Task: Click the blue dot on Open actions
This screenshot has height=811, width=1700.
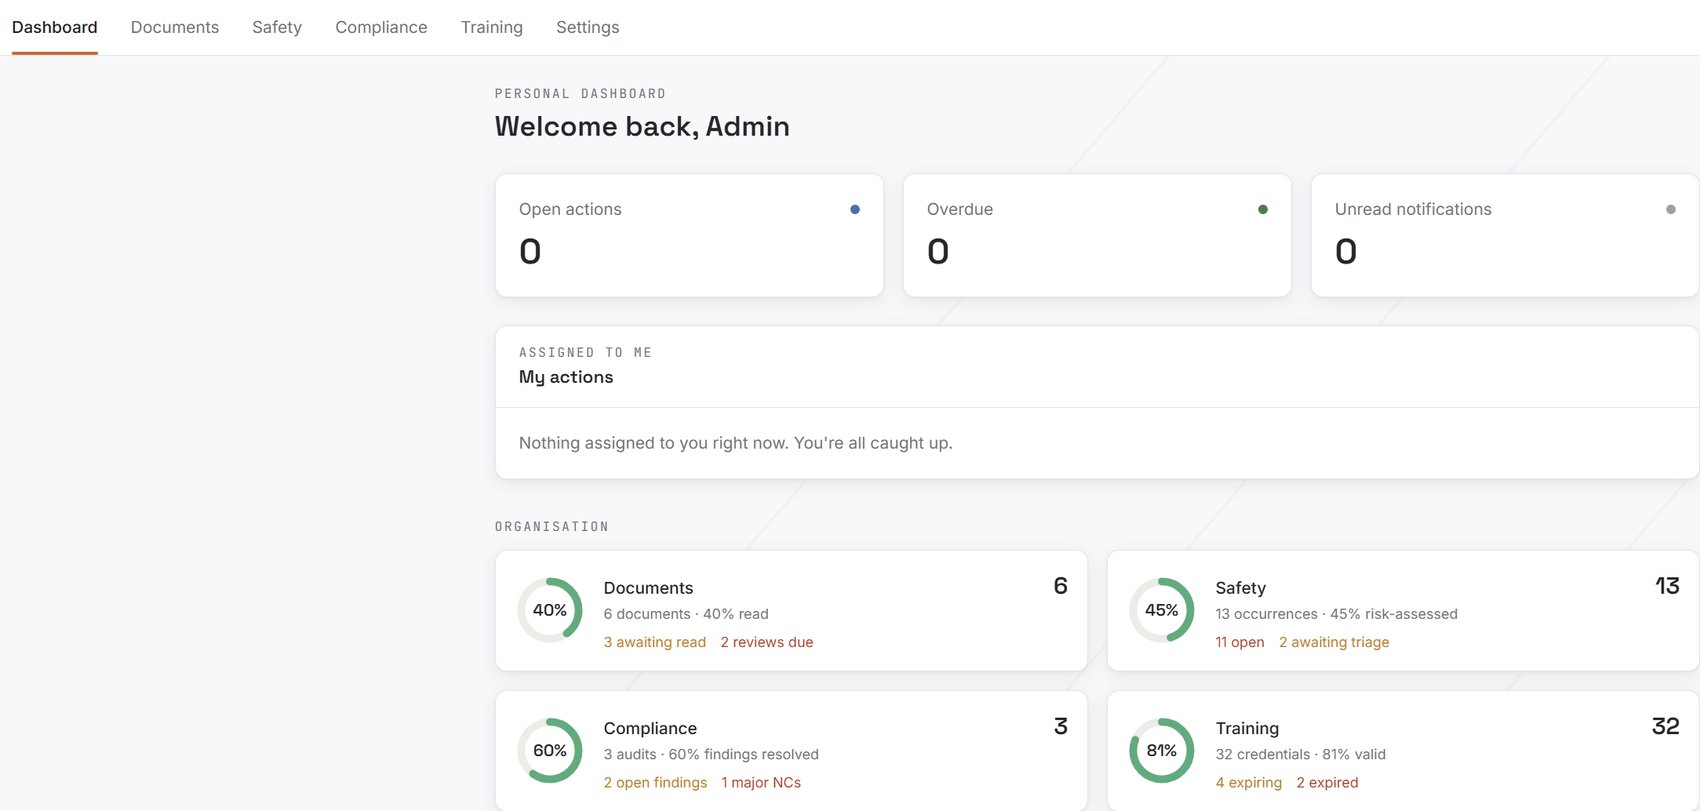Action: [855, 209]
